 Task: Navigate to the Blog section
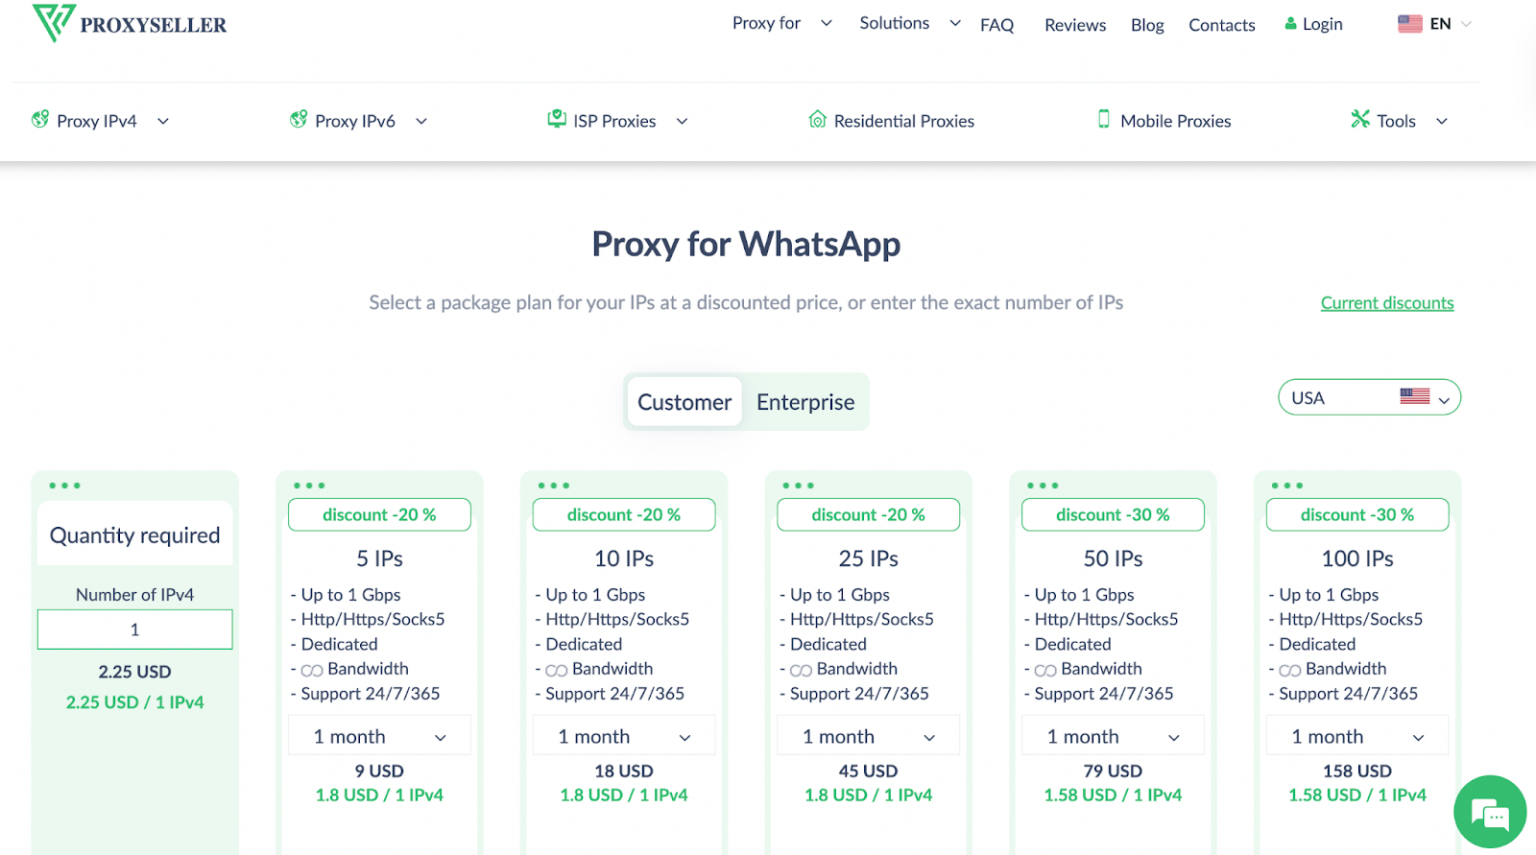coord(1147,25)
